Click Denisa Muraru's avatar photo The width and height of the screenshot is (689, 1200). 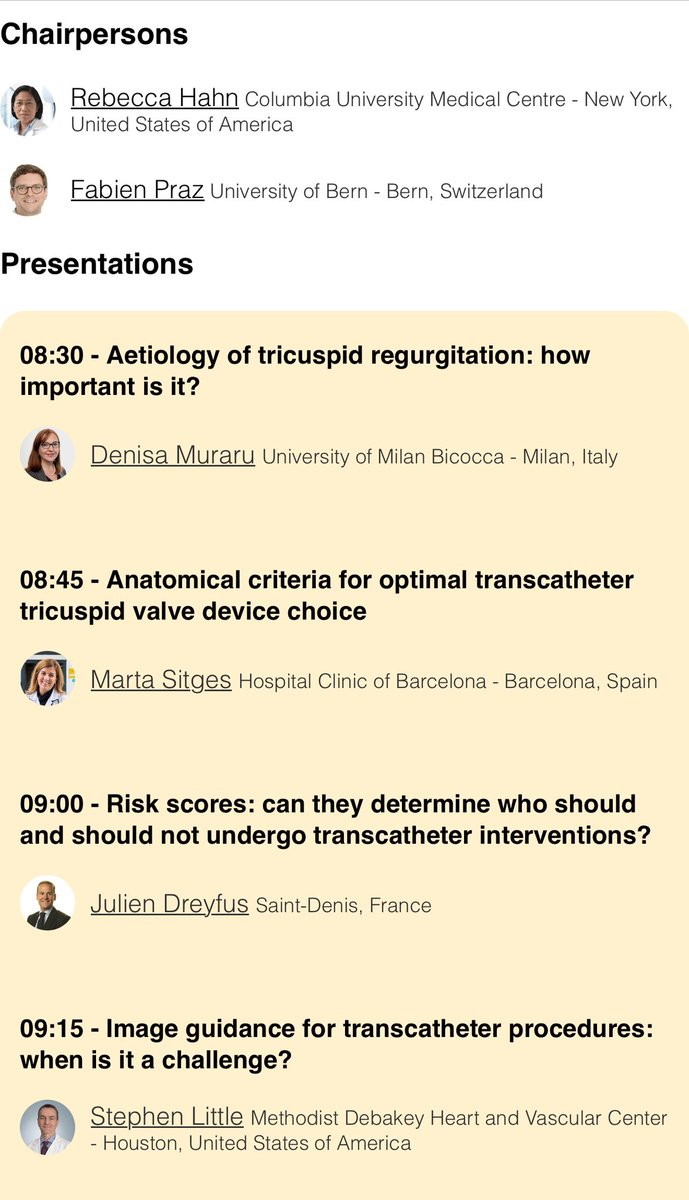point(47,455)
